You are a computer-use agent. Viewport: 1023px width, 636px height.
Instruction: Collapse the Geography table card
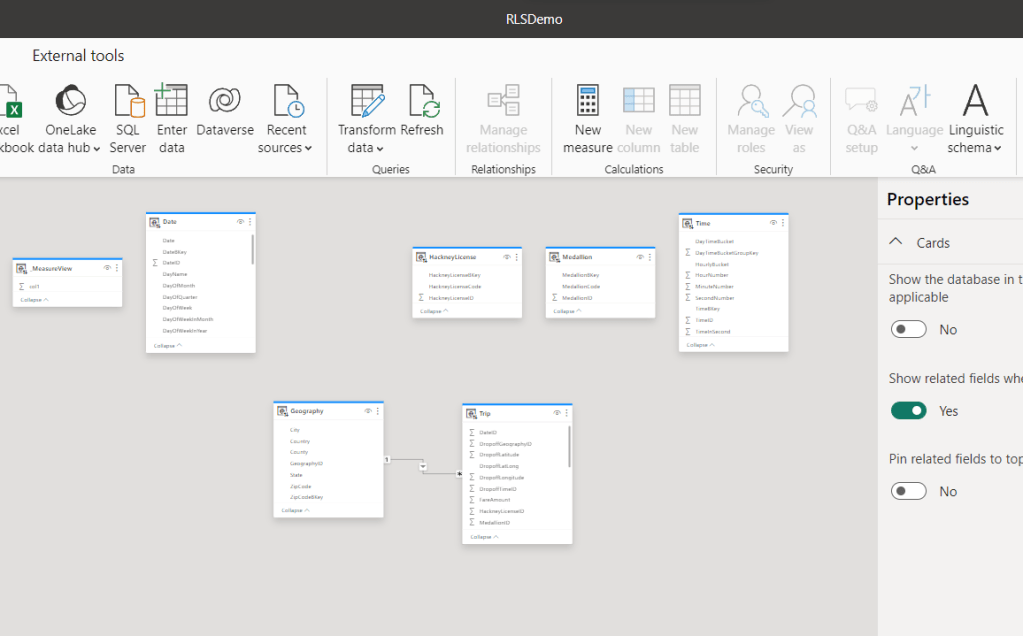(x=294, y=510)
